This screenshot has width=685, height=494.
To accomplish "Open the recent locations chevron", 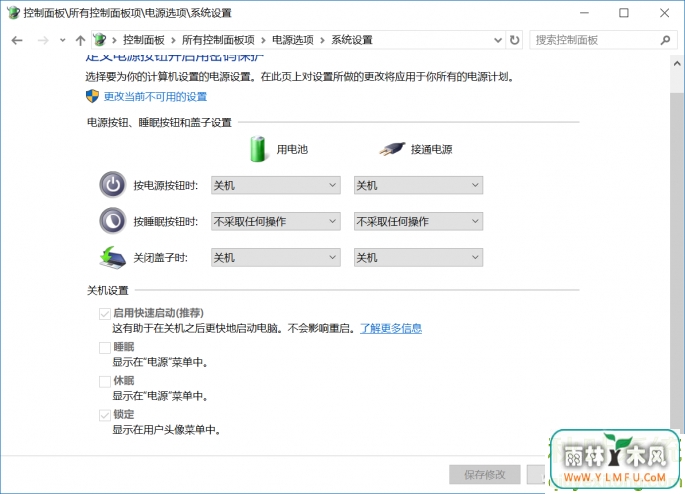I will [x=62, y=41].
